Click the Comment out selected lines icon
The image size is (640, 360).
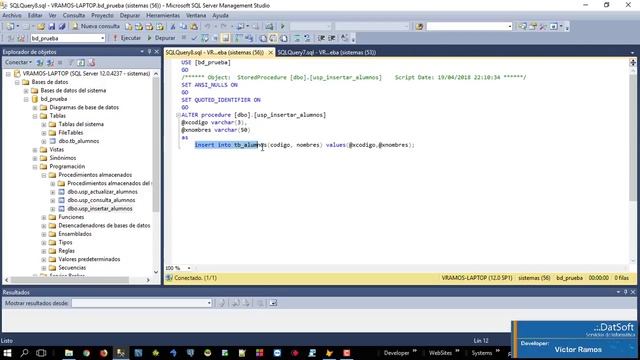(x=297, y=38)
